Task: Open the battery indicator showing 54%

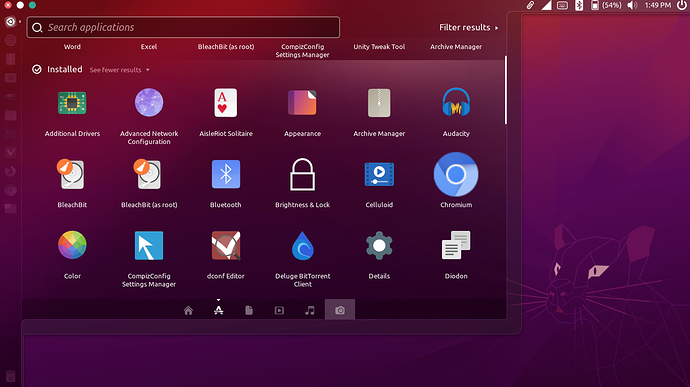Action: coord(606,5)
